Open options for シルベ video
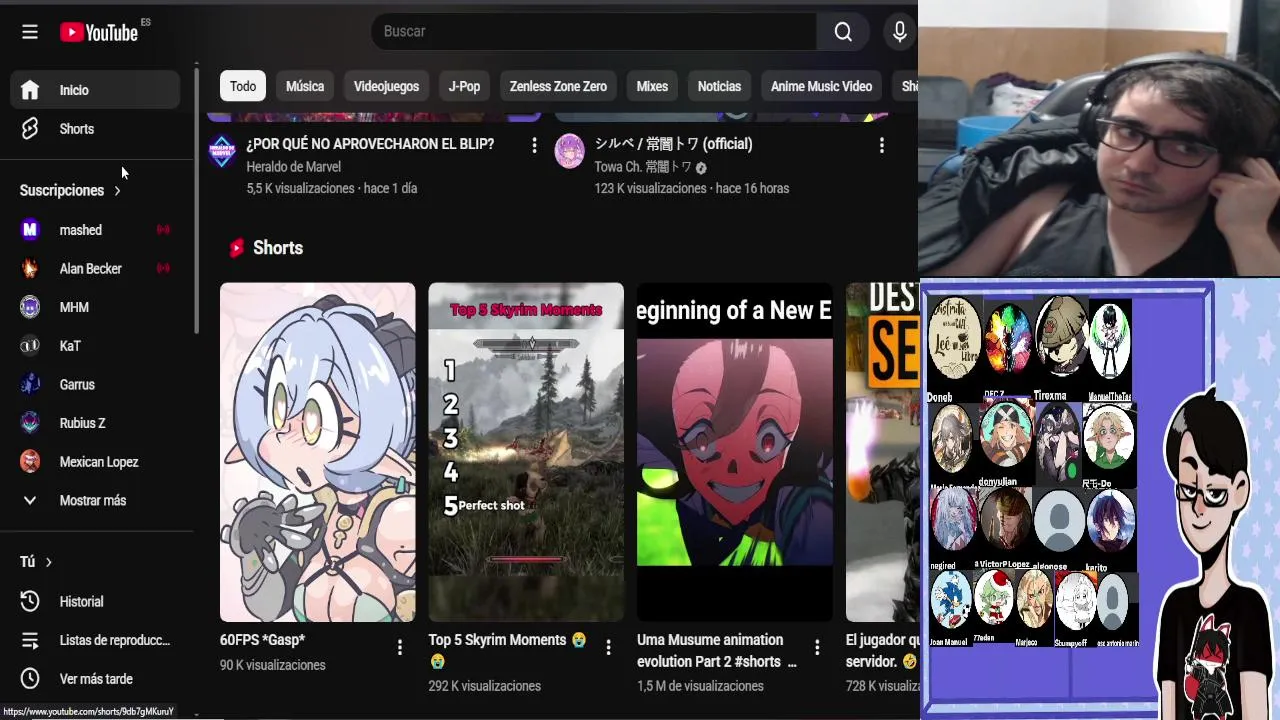Viewport: 1280px width, 720px height. (881, 146)
